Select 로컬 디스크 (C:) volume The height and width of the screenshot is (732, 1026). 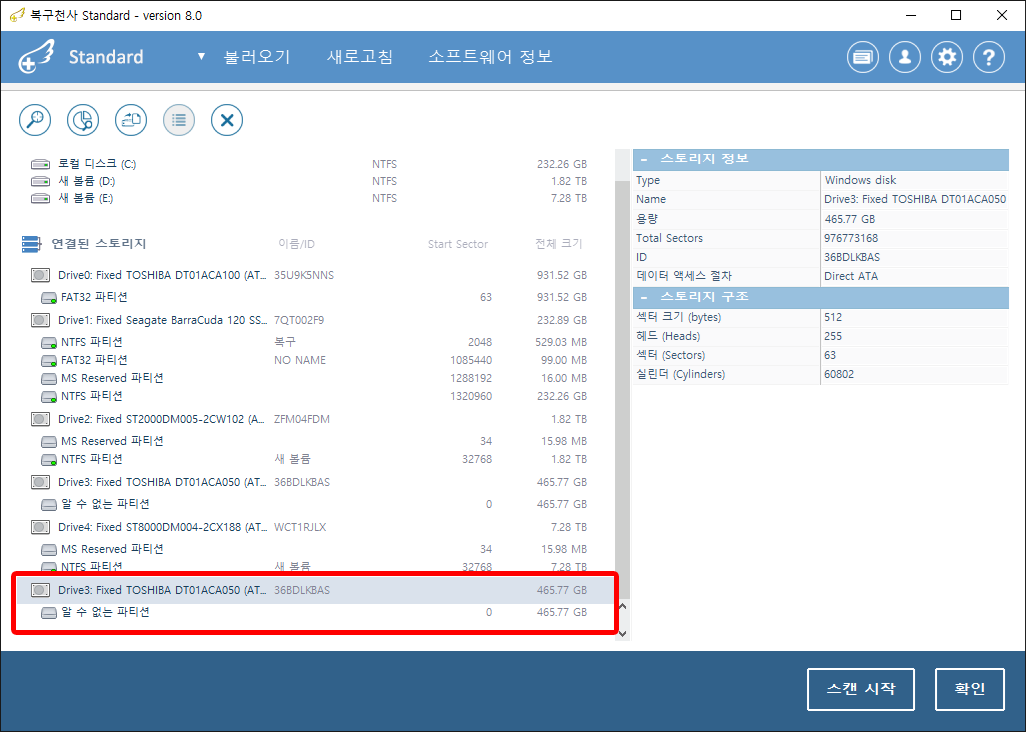[96, 163]
